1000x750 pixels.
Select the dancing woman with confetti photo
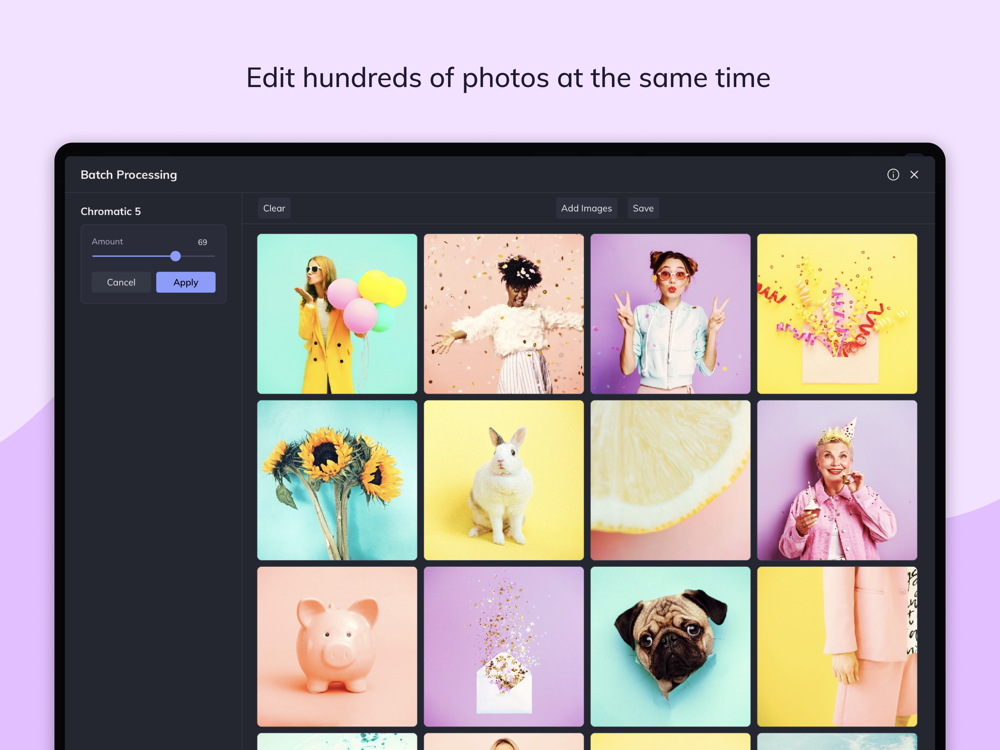(504, 314)
